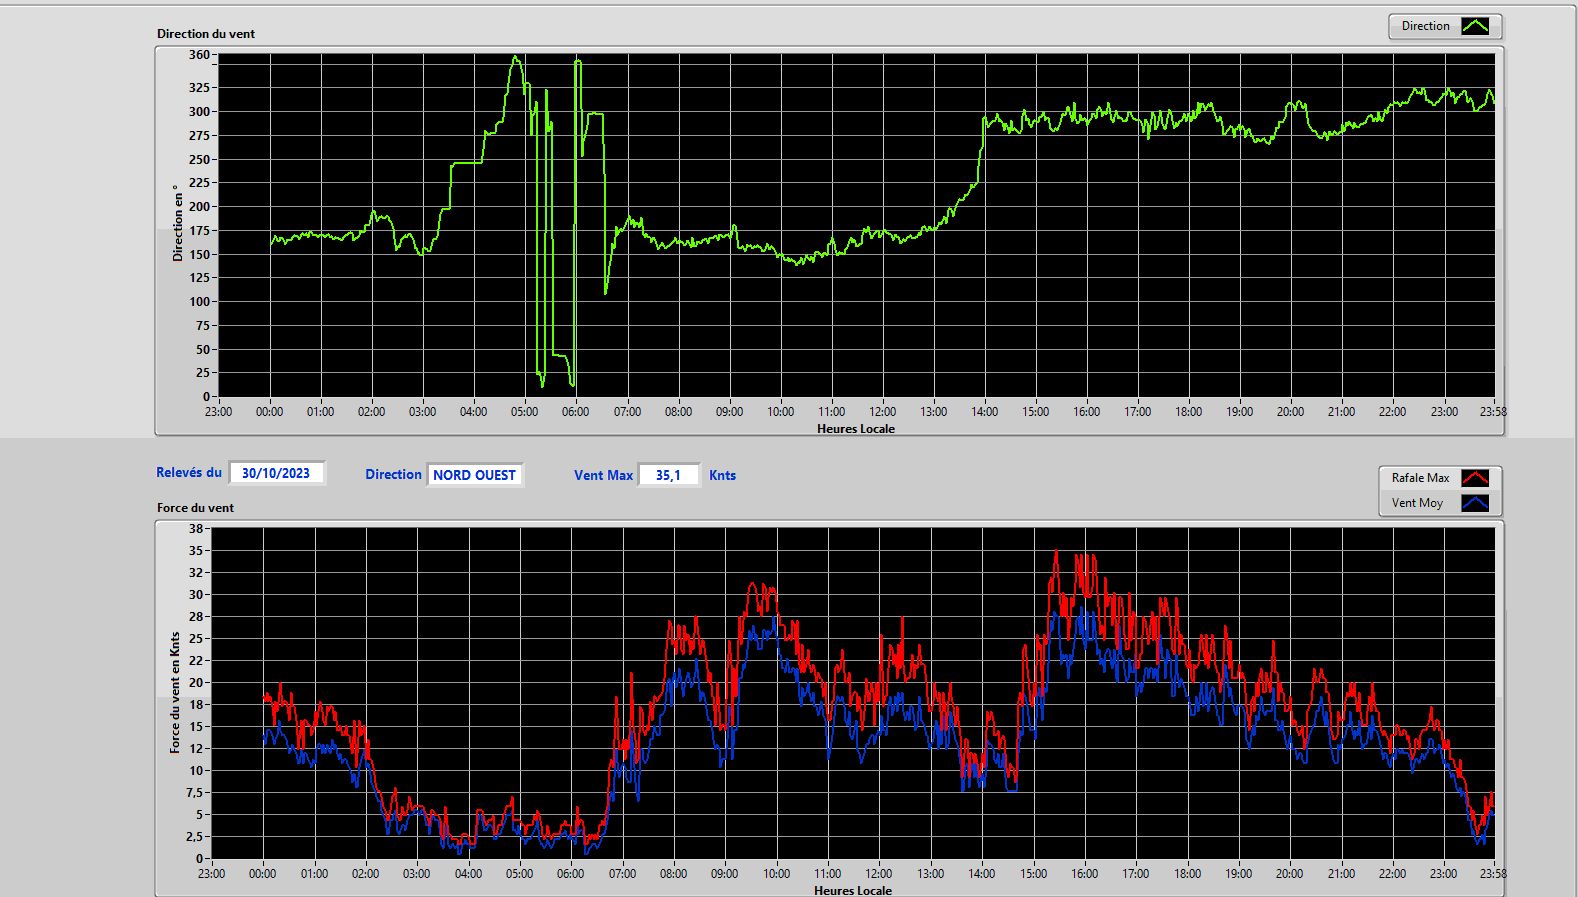Click the 20 value on wind force axis
The width and height of the screenshot is (1578, 897).
196,682
